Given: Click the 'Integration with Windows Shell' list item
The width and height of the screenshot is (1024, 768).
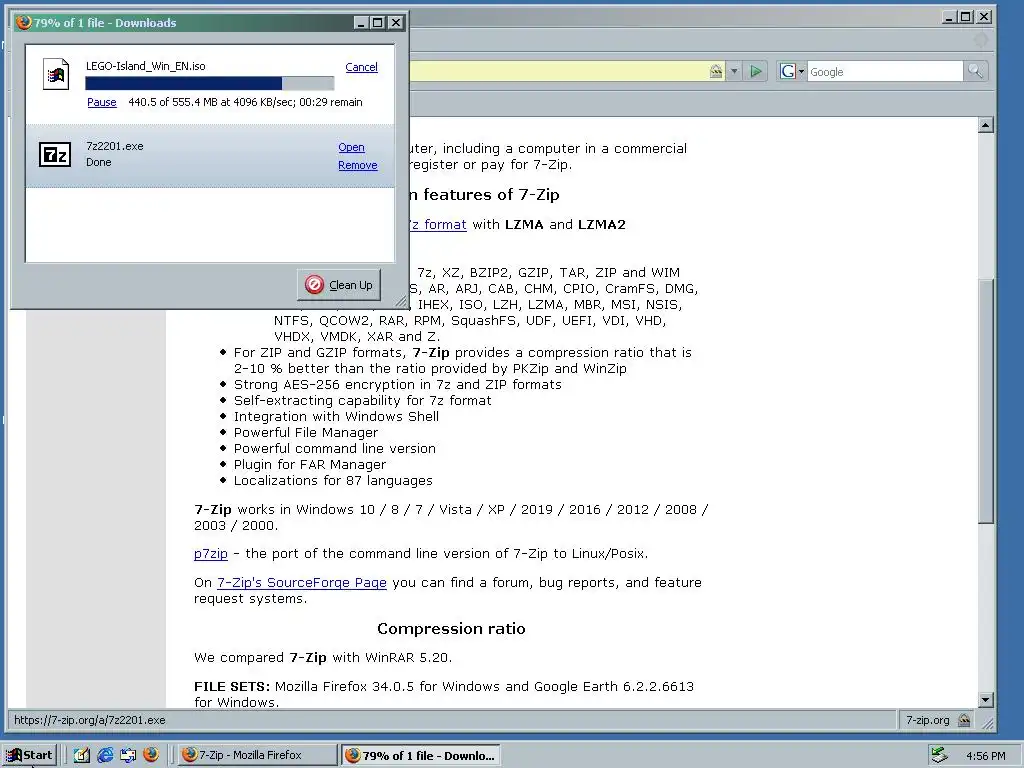Looking at the screenshot, I should click(x=336, y=417).
